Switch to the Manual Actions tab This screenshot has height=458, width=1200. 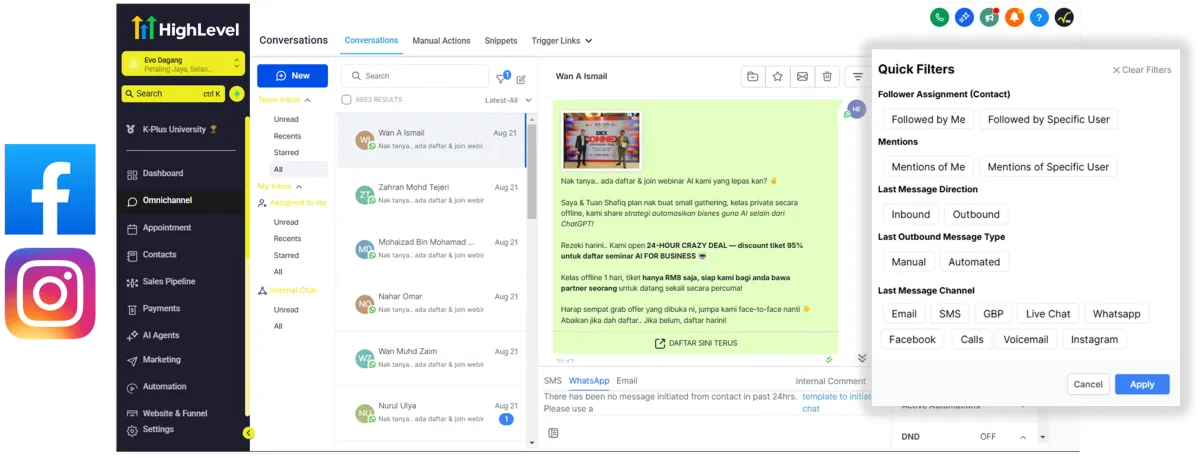[441, 41]
